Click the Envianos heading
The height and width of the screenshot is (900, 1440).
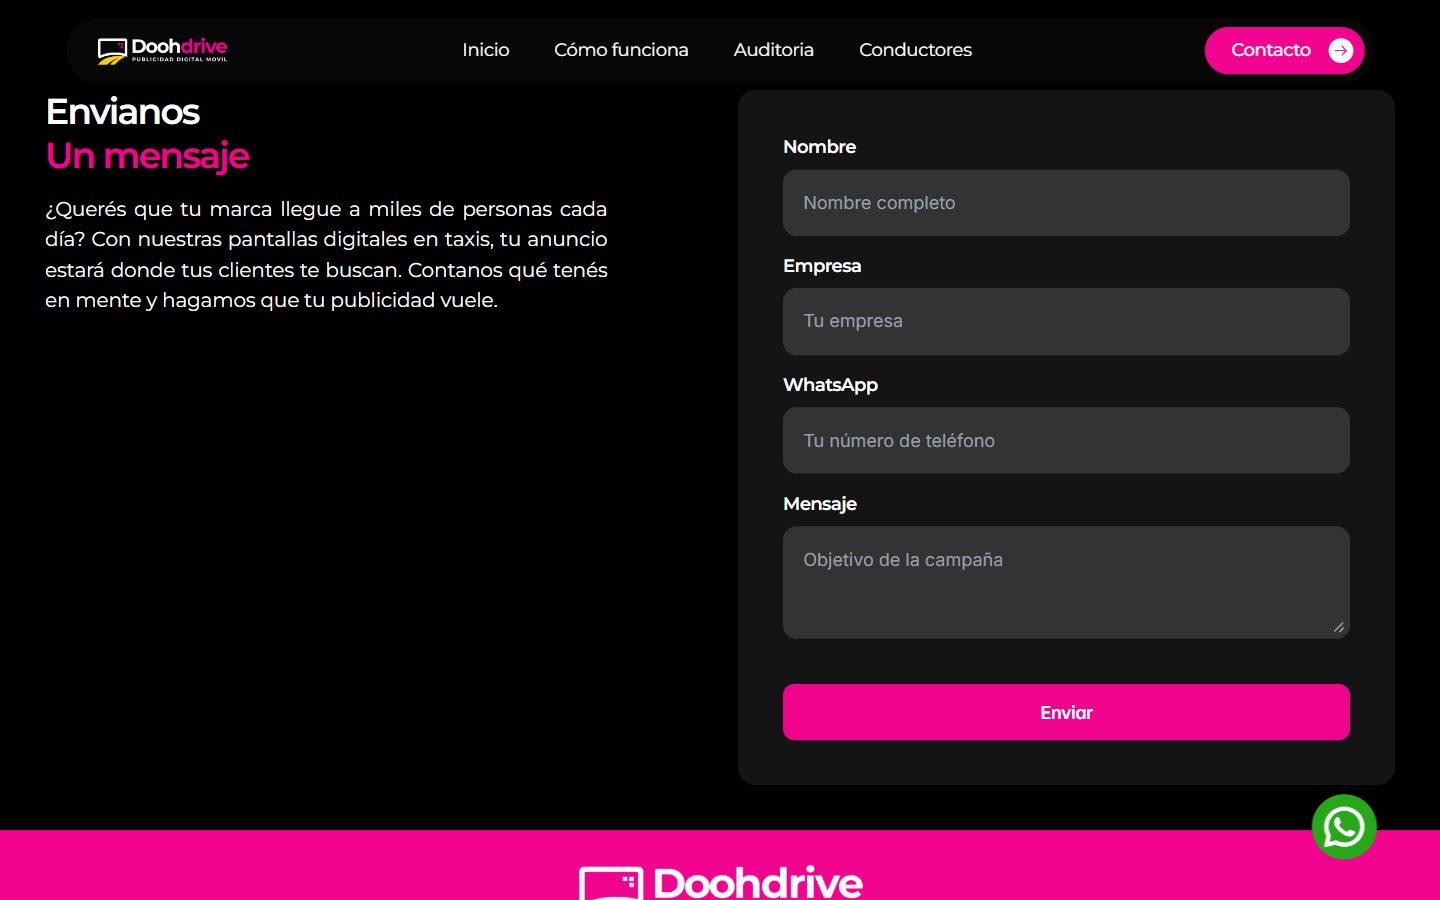coord(123,112)
